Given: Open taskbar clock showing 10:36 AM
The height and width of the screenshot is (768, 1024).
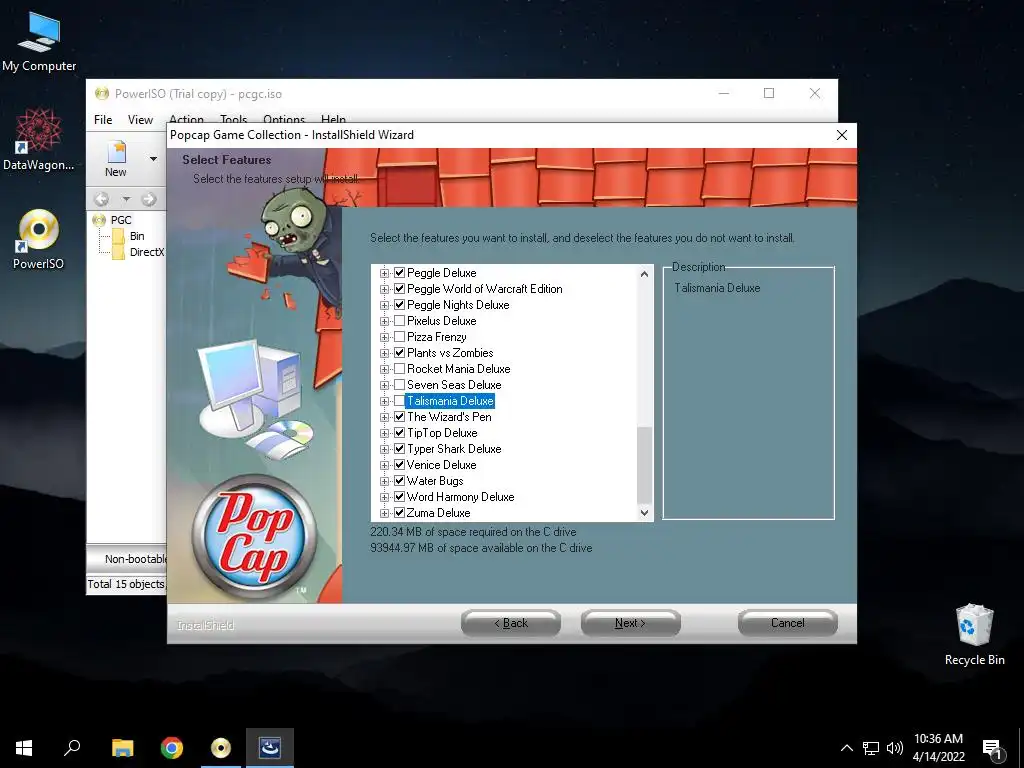Looking at the screenshot, I should coord(938,748).
